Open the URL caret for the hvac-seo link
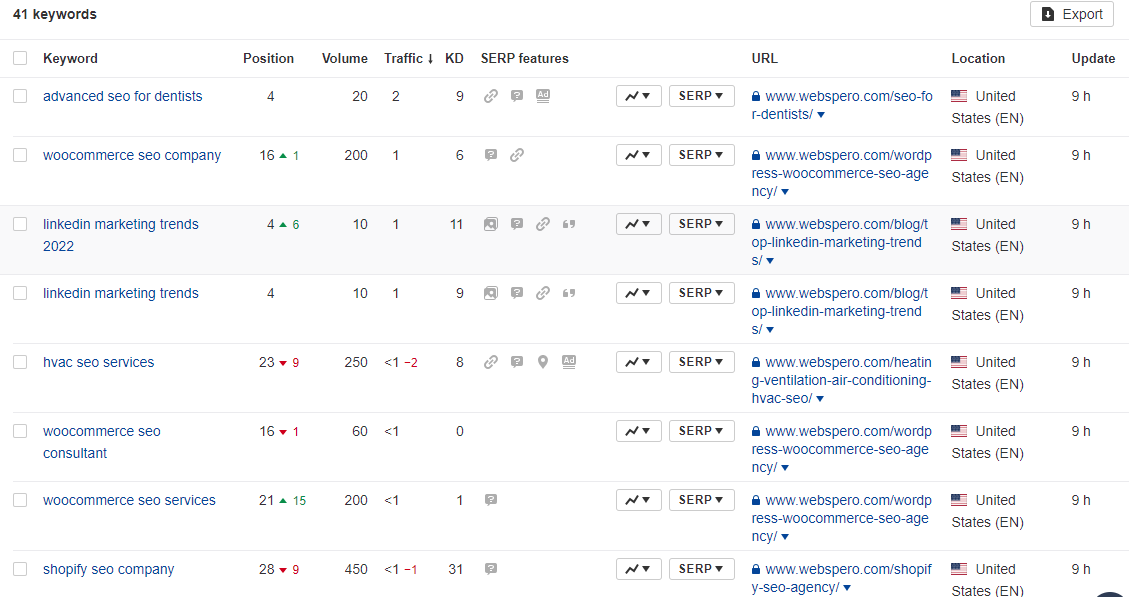The width and height of the screenshot is (1129, 597). click(820, 399)
